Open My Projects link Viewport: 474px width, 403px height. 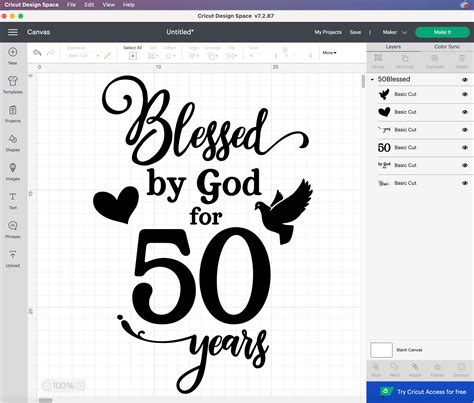pyautogui.click(x=328, y=32)
